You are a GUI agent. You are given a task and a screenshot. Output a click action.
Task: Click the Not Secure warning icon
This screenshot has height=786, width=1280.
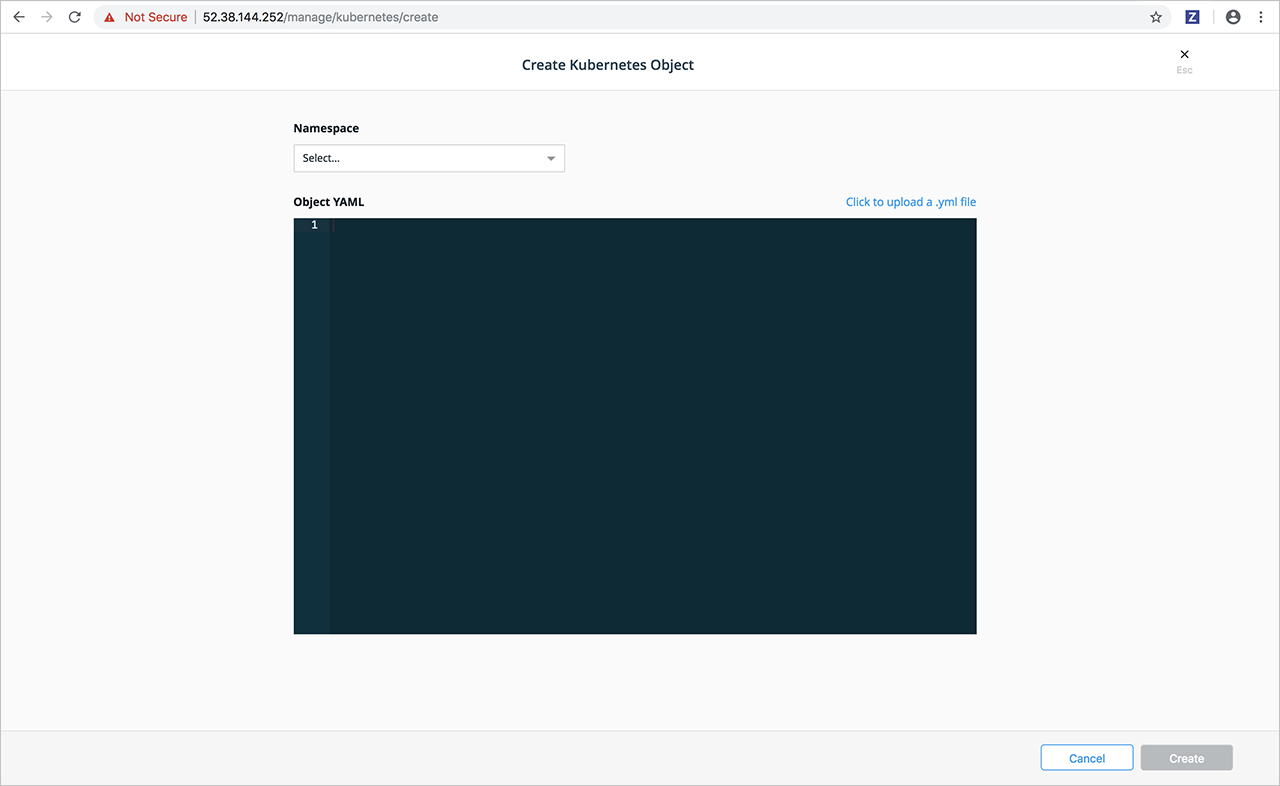110,17
